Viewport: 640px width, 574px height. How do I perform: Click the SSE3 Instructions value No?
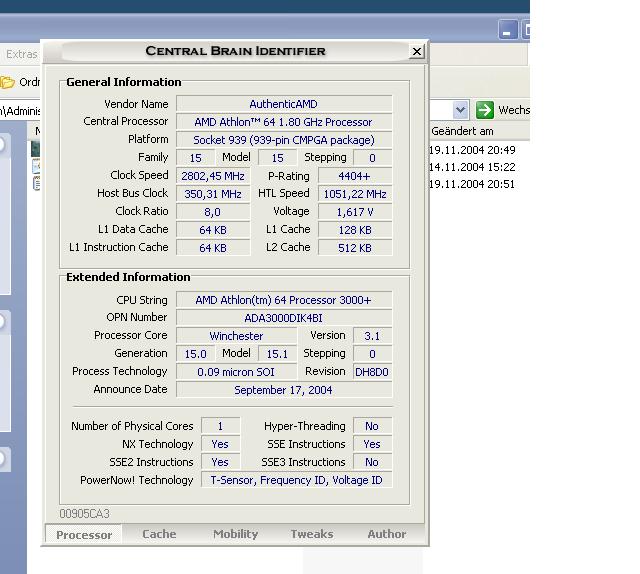tap(372, 462)
